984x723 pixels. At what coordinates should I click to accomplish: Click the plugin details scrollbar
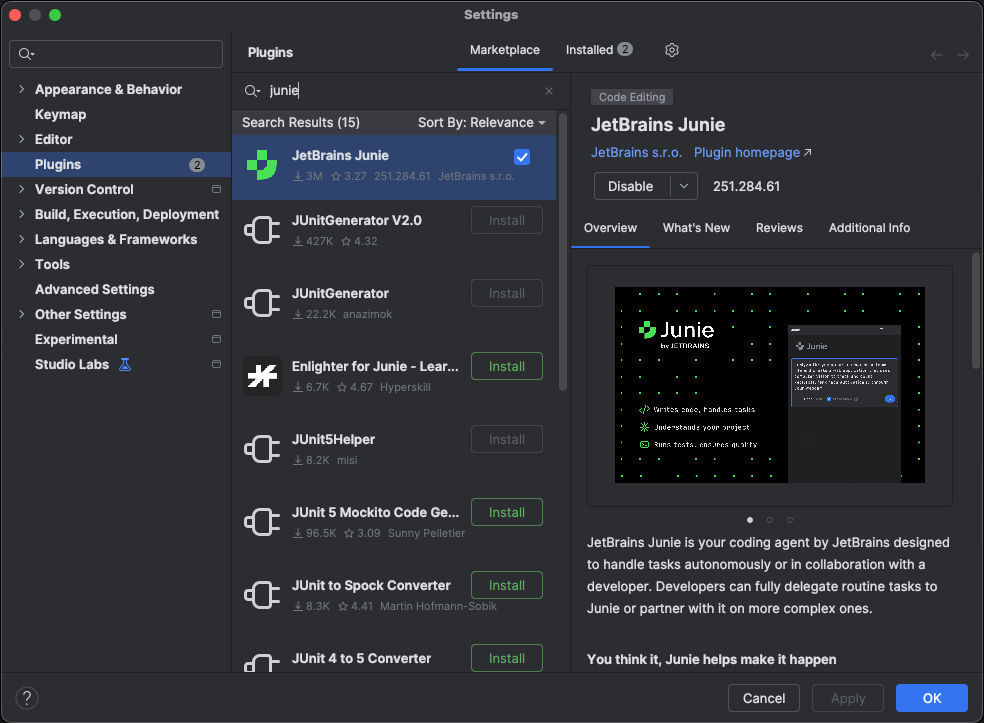(975, 310)
